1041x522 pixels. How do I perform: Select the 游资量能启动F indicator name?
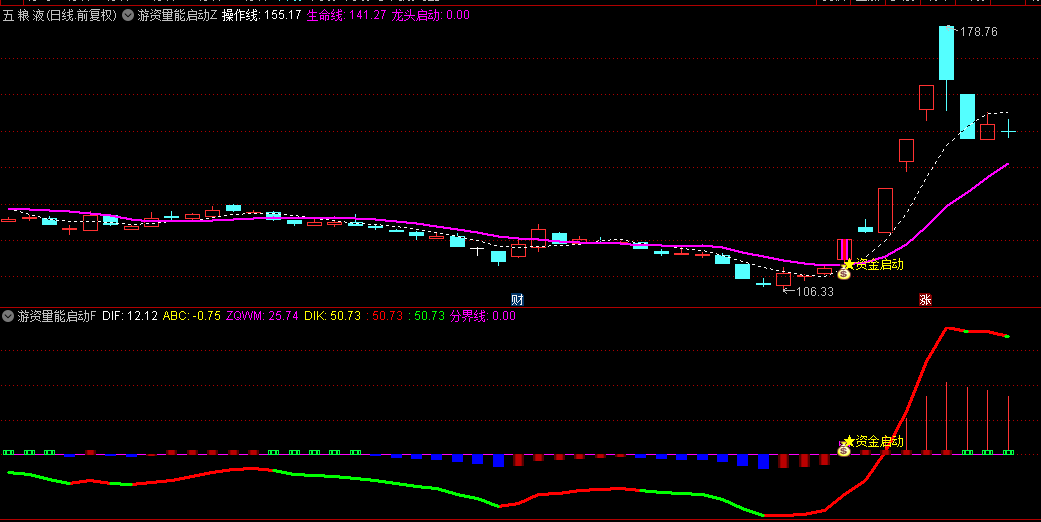(x=57, y=316)
